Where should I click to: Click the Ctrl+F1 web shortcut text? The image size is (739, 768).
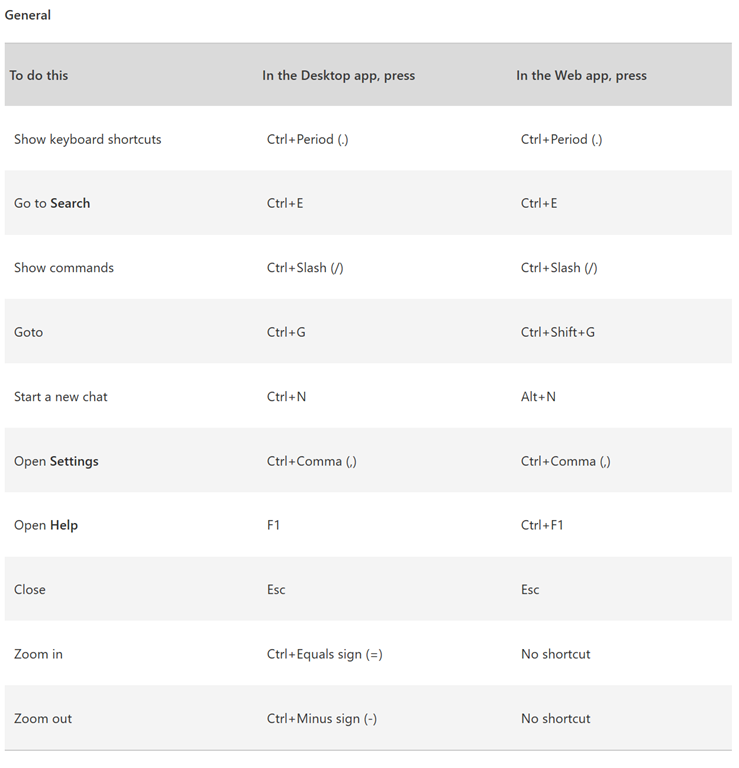pyautogui.click(x=542, y=525)
